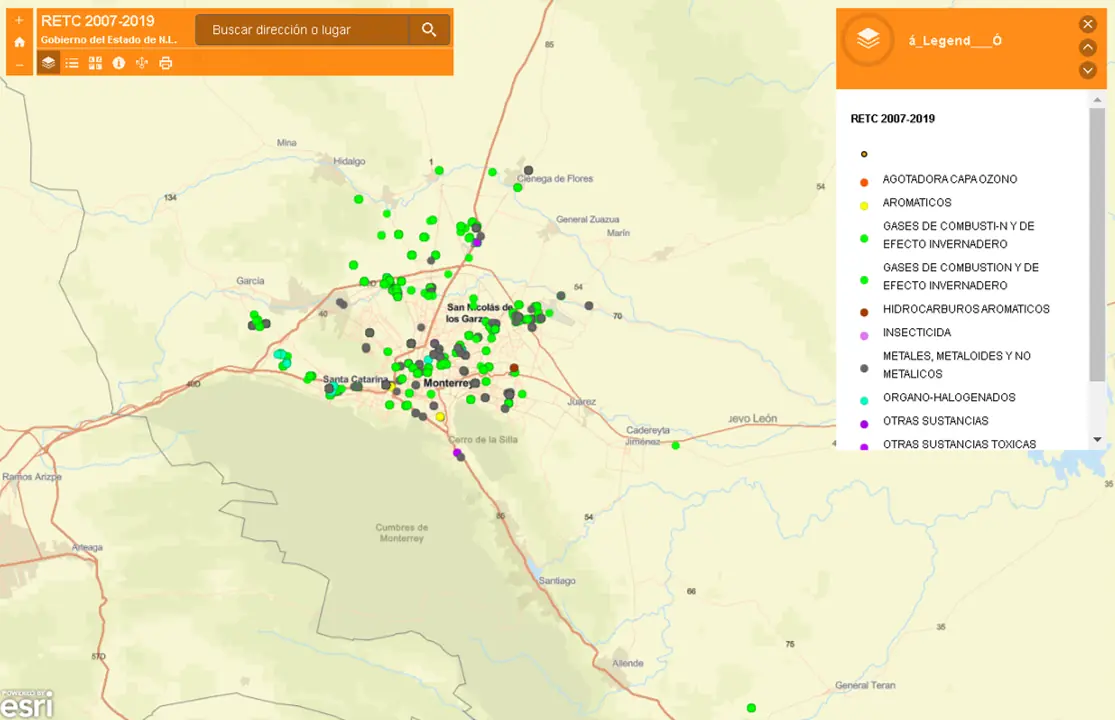
Task: Click the search magnifier button
Action: pos(429,30)
